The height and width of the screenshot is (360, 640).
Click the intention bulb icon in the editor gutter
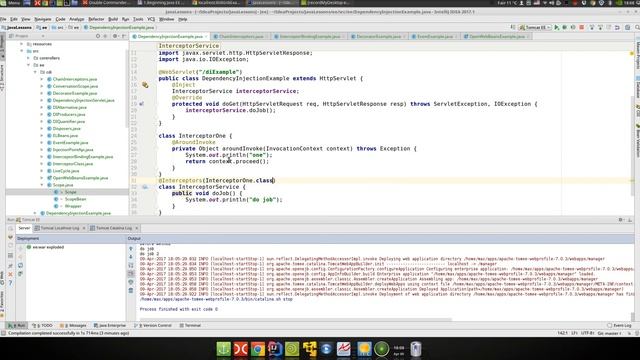pyautogui.click(x=145, y=85)
